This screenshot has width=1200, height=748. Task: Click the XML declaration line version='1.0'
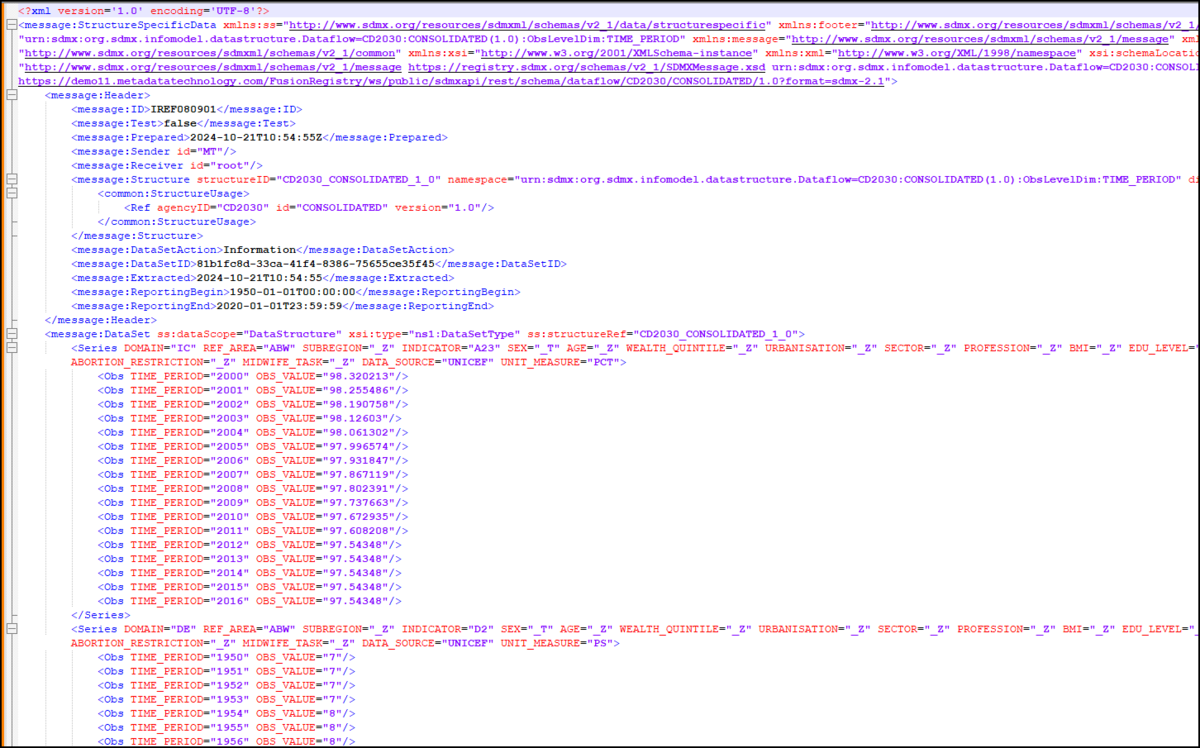pos(144,10)
